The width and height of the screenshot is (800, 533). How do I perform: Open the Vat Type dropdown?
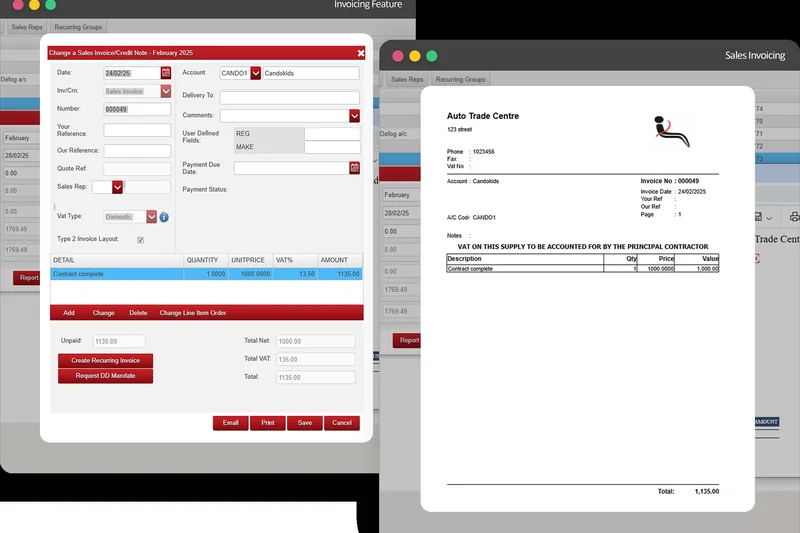click(x=152, y=216)
